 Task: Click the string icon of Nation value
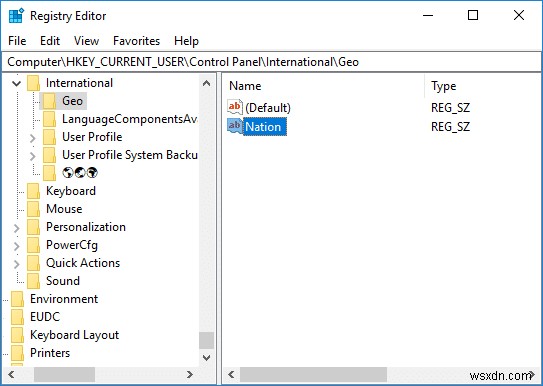pyautogui.click(x=234, y=126)
